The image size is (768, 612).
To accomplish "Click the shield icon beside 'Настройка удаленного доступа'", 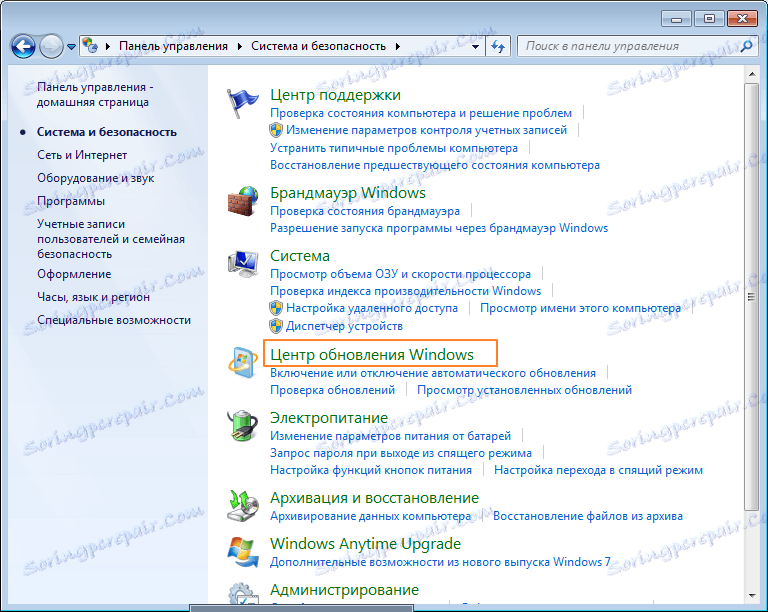I will point(276,308).
